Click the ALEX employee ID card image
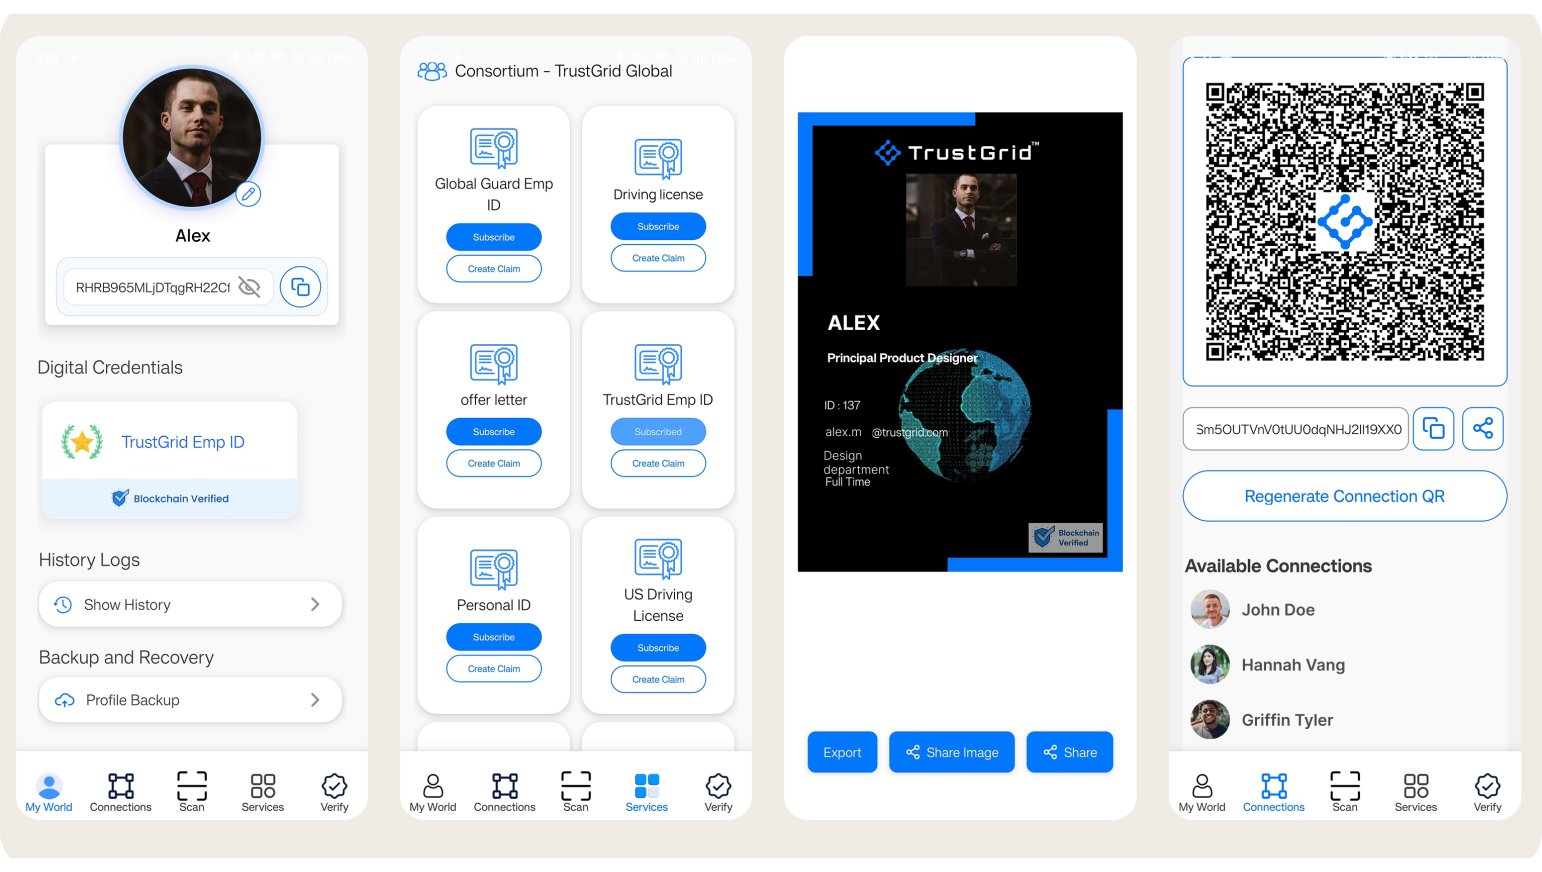The height and width of the screenshot is (872, 1542). (x=960, y=342)
